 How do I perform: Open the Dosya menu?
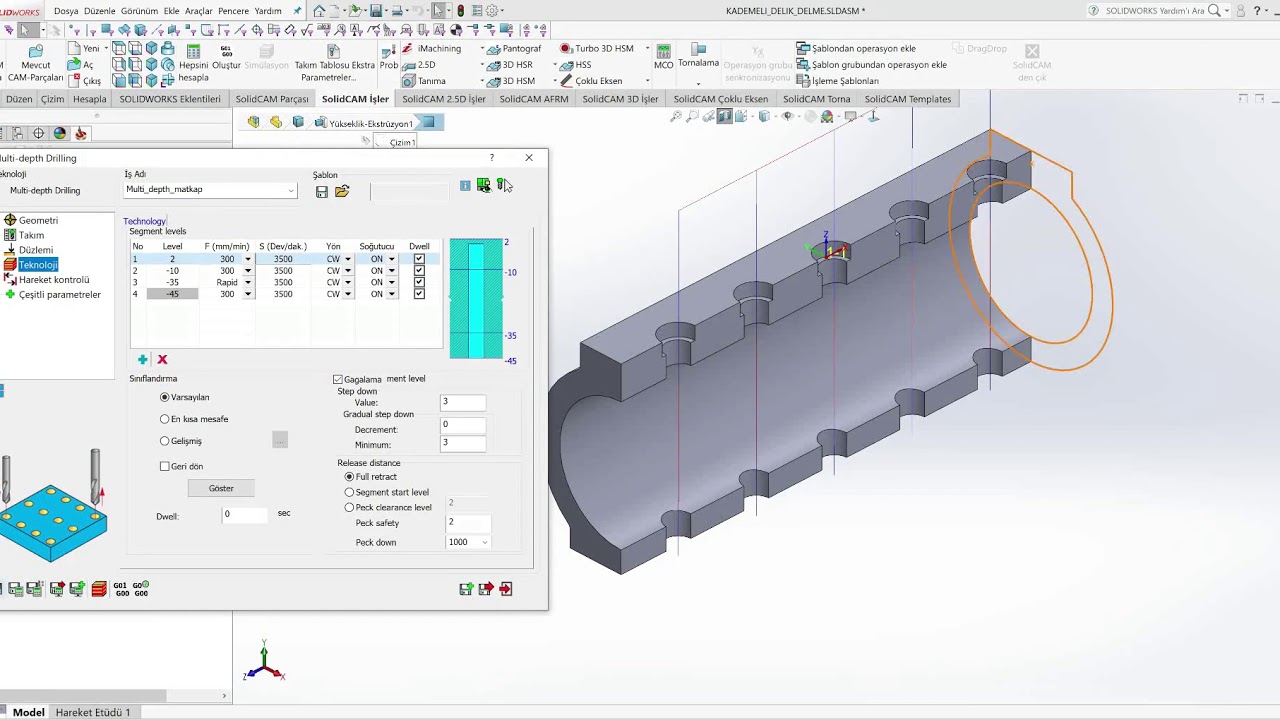[x=66, y=11]
